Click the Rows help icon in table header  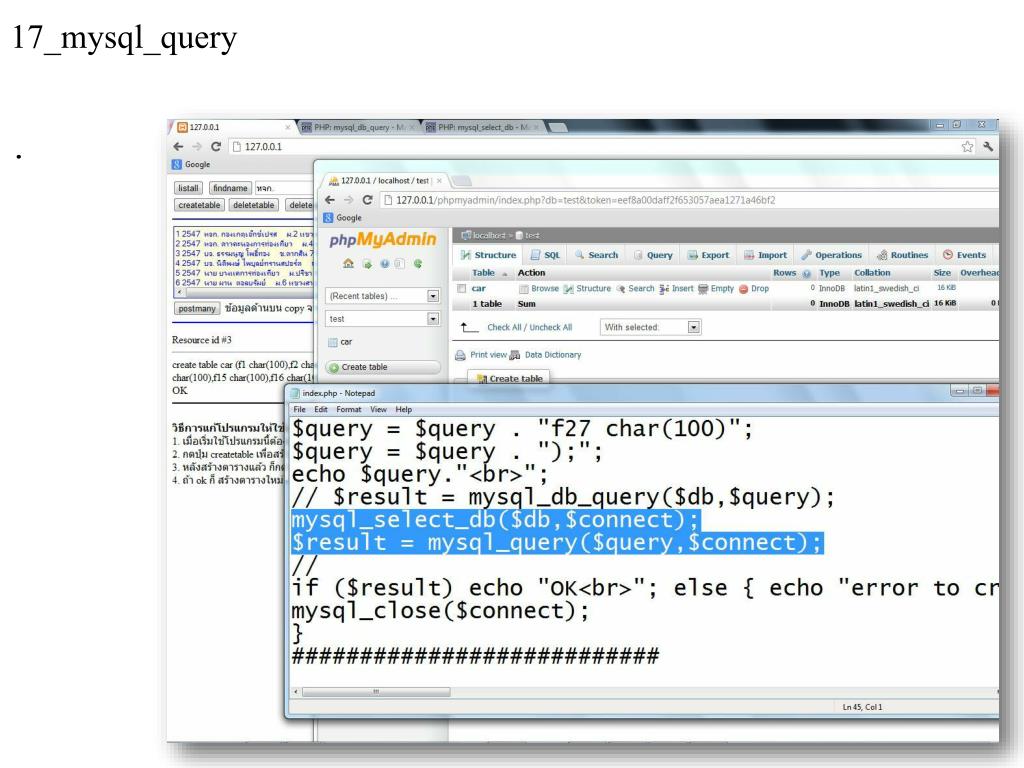coord(807,274)
